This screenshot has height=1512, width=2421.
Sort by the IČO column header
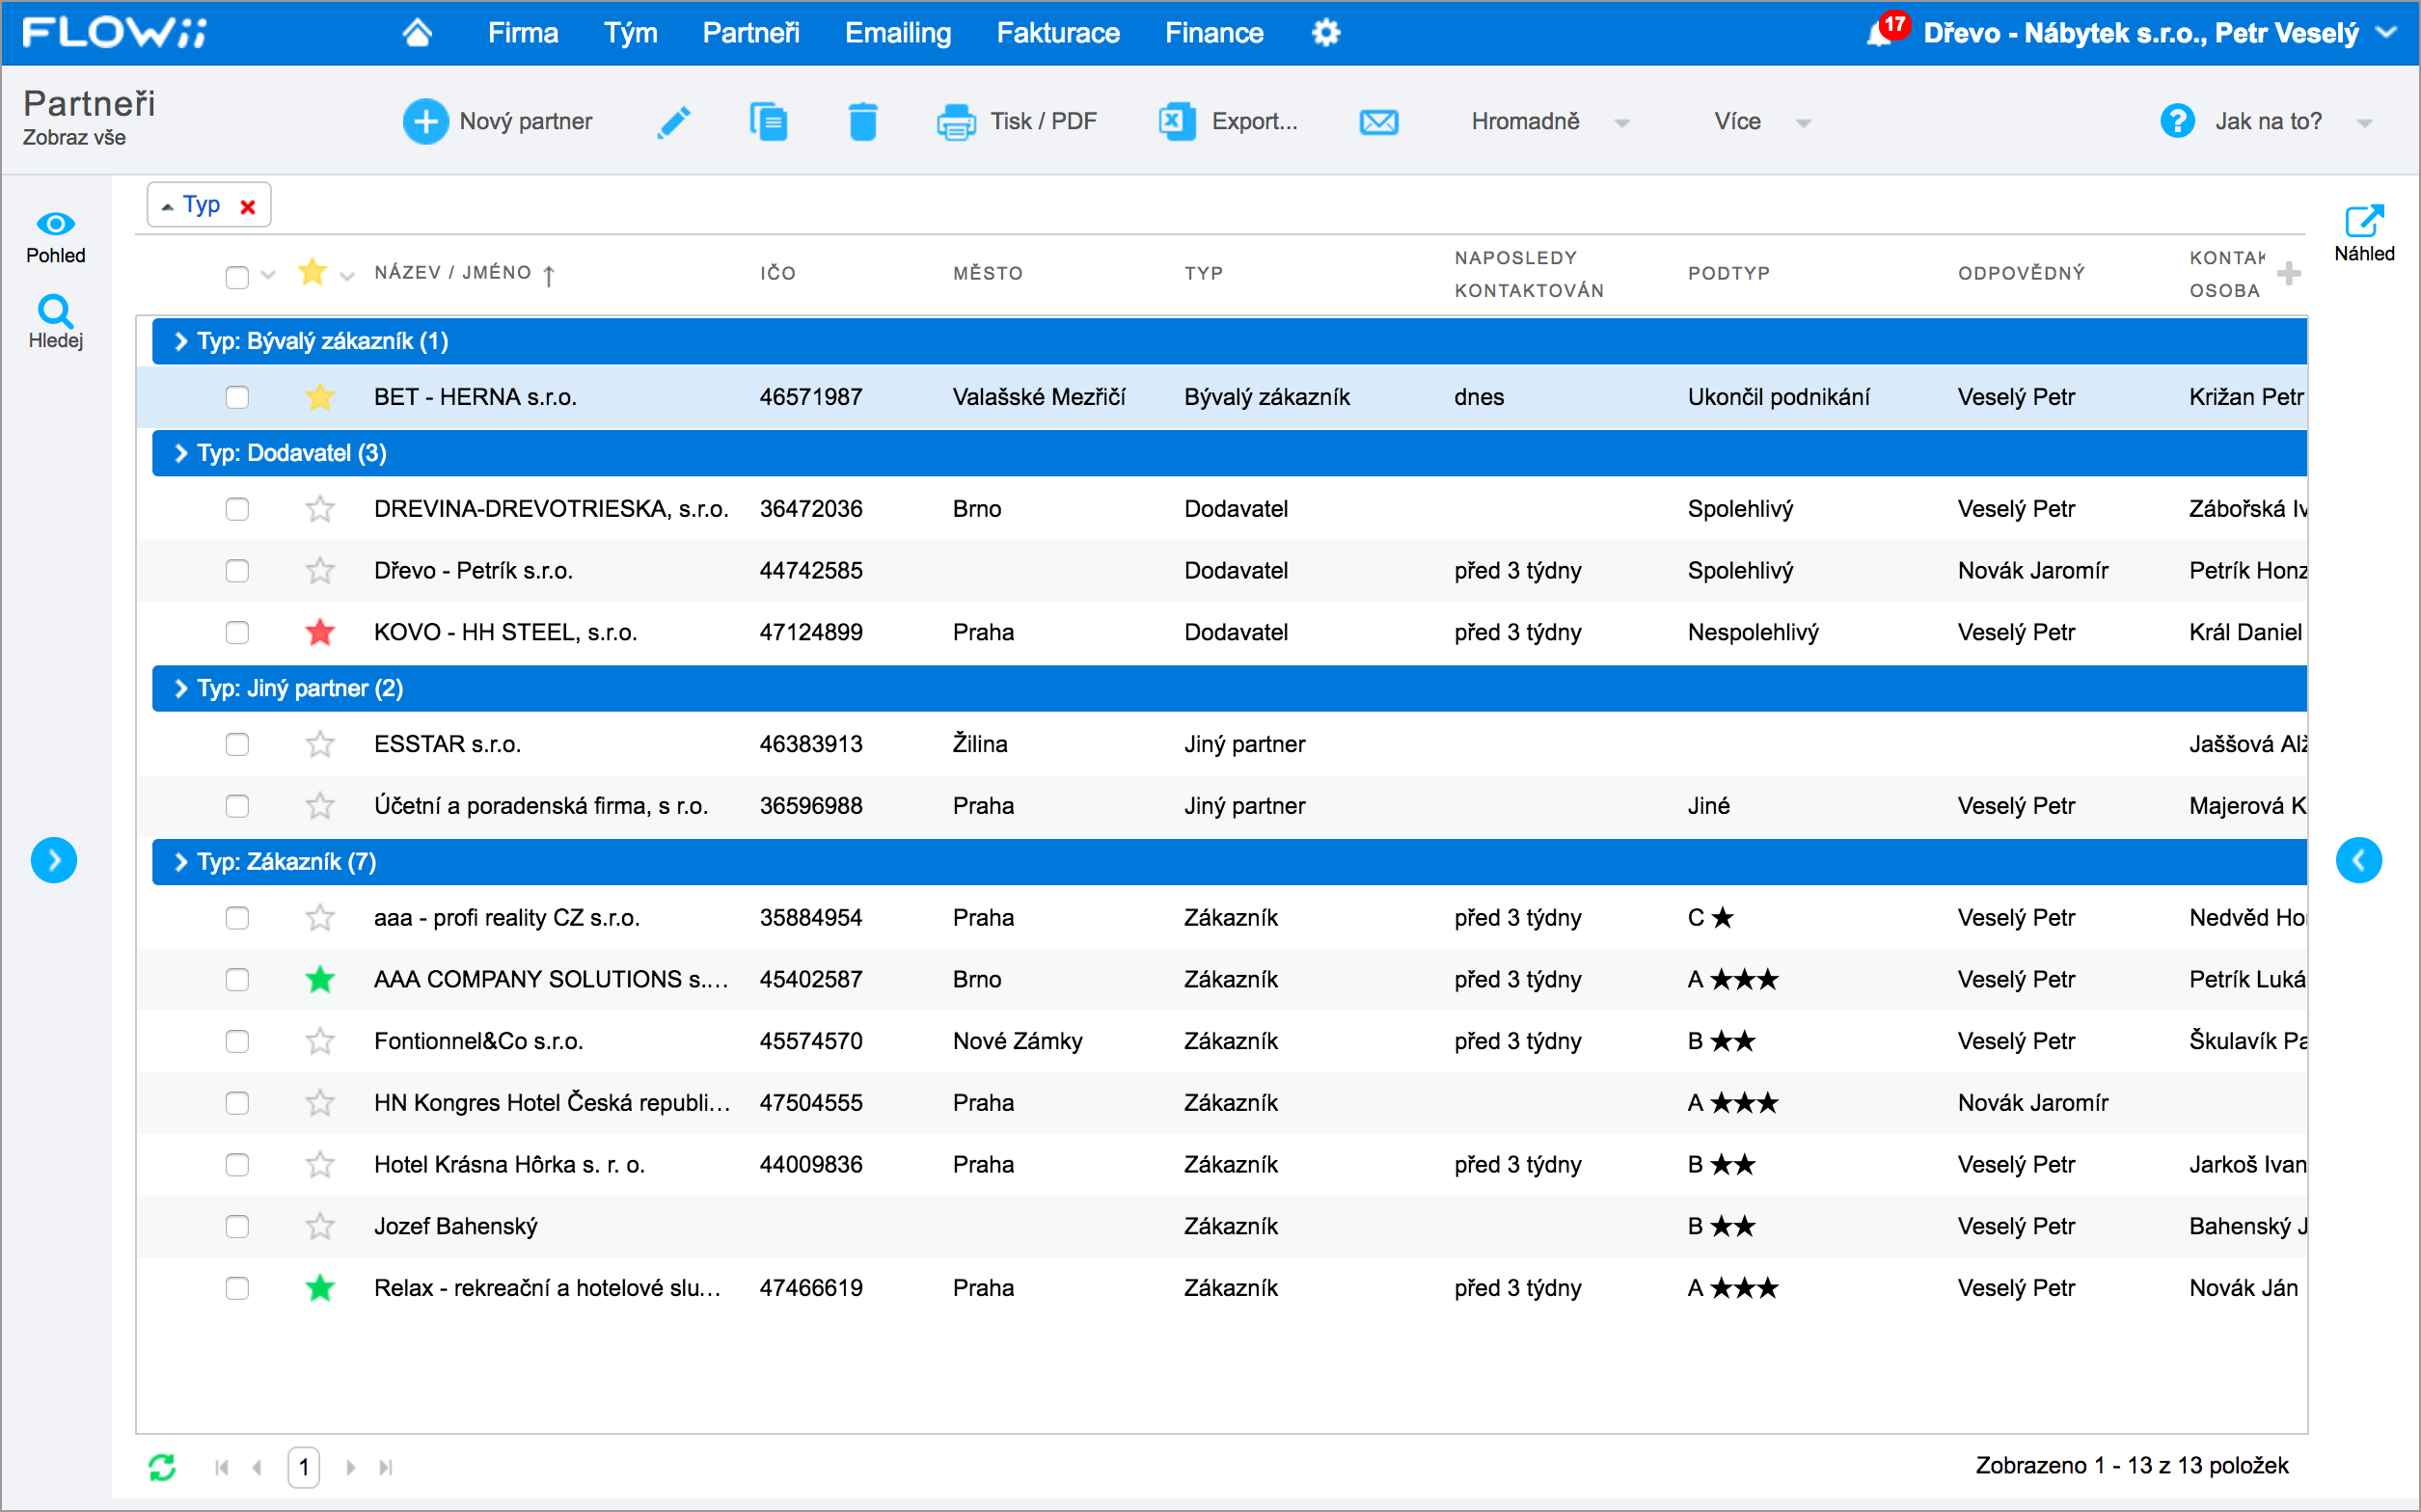(777, 273)
